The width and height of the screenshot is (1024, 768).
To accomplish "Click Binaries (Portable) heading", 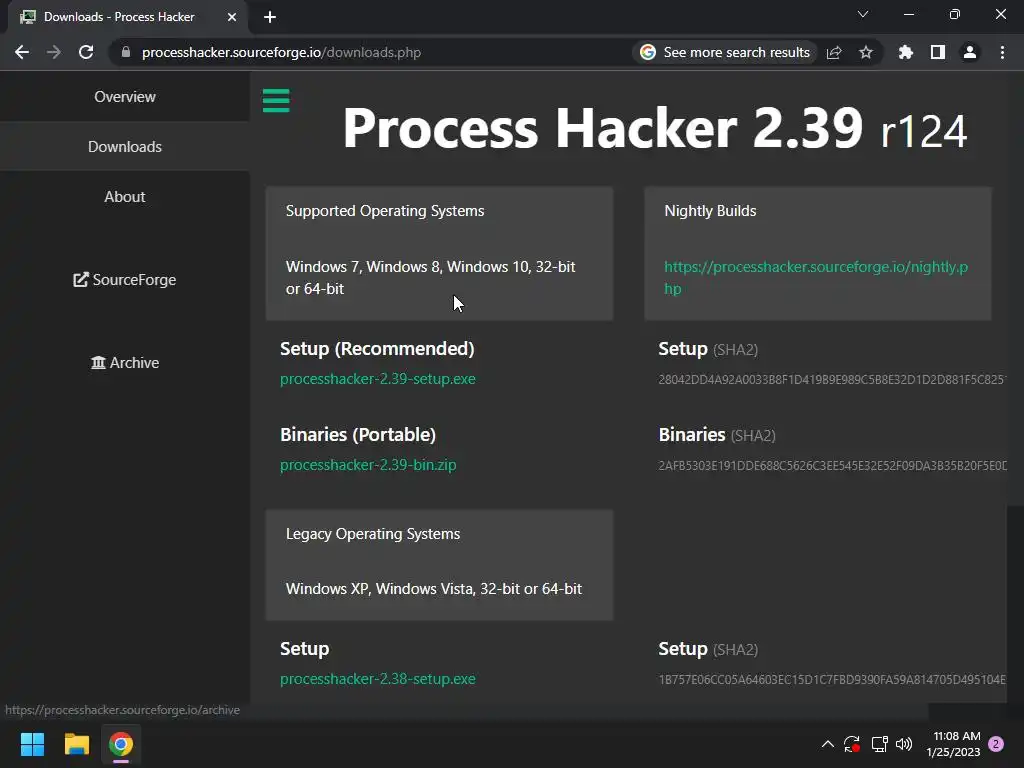I will [358, 435].
